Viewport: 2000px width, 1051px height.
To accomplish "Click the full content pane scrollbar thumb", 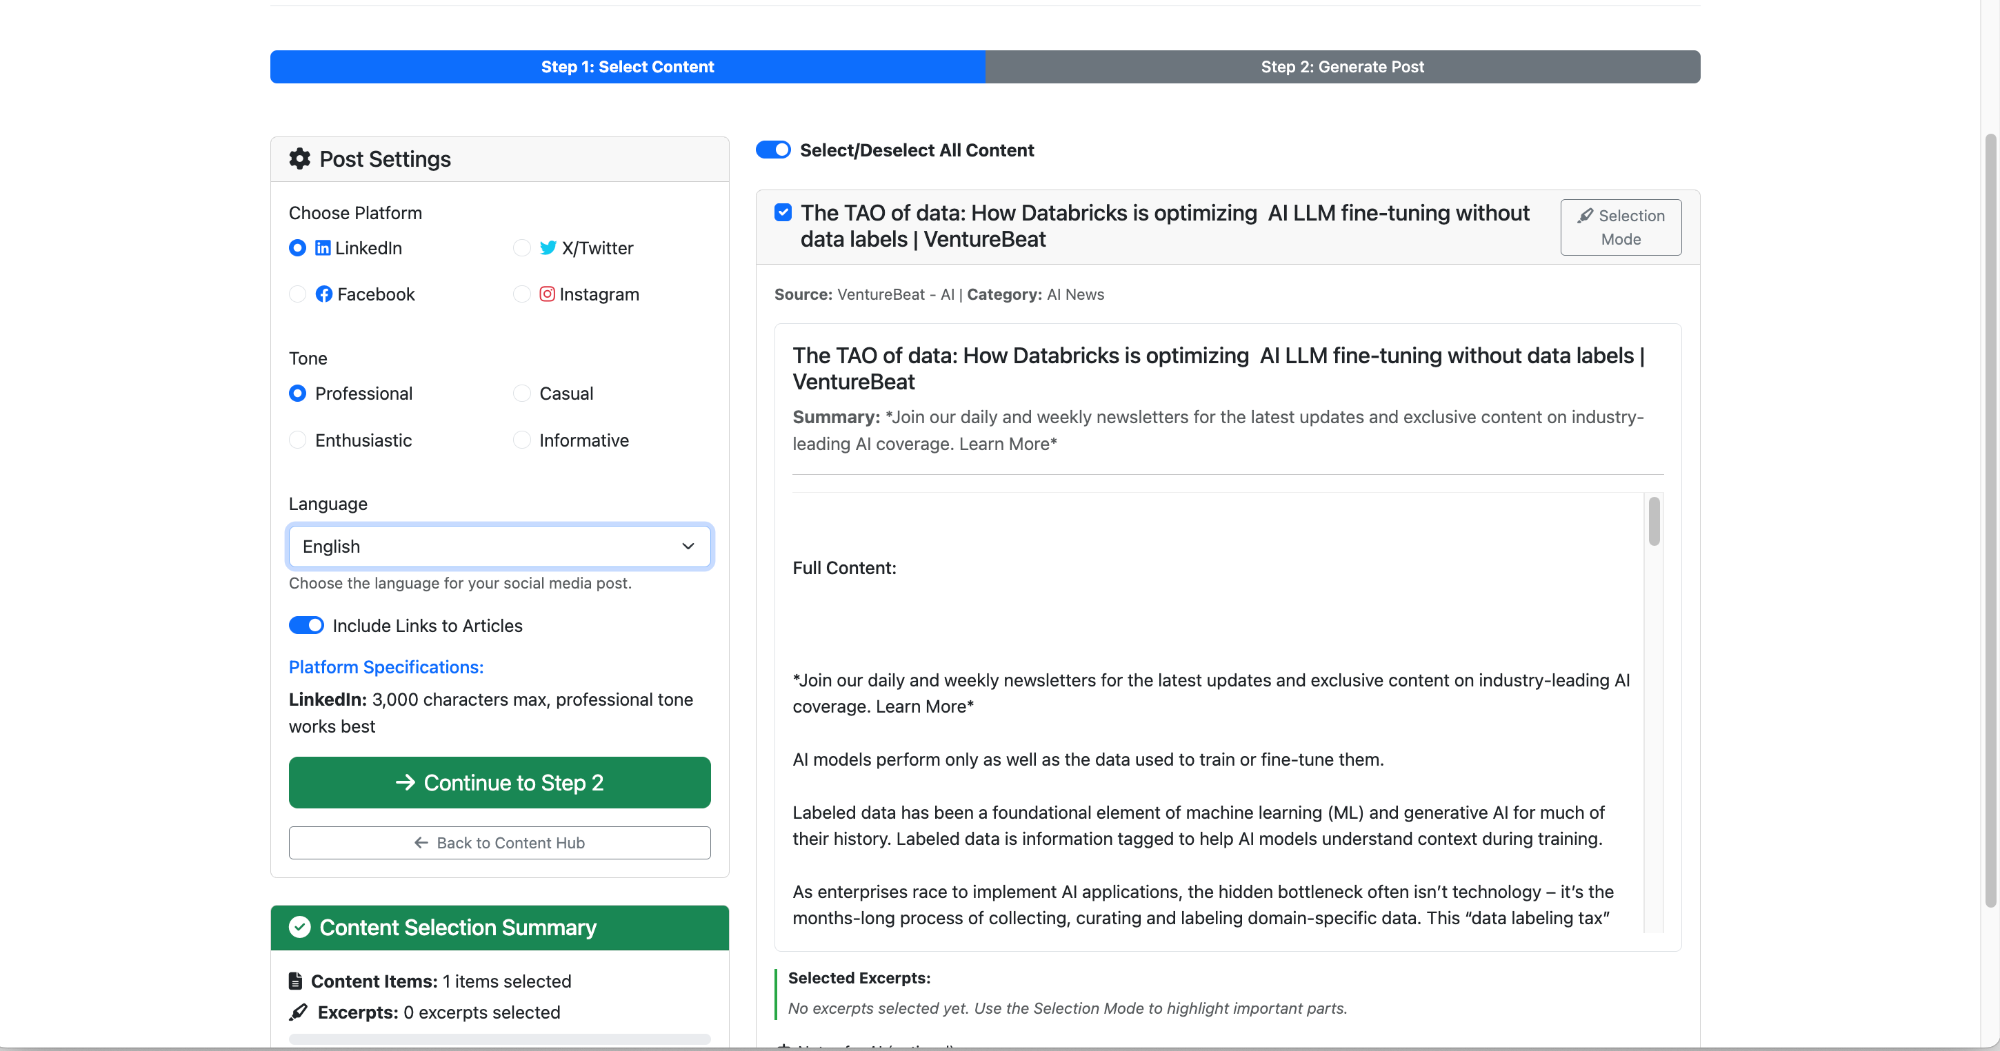I will tap(1654, 521).
